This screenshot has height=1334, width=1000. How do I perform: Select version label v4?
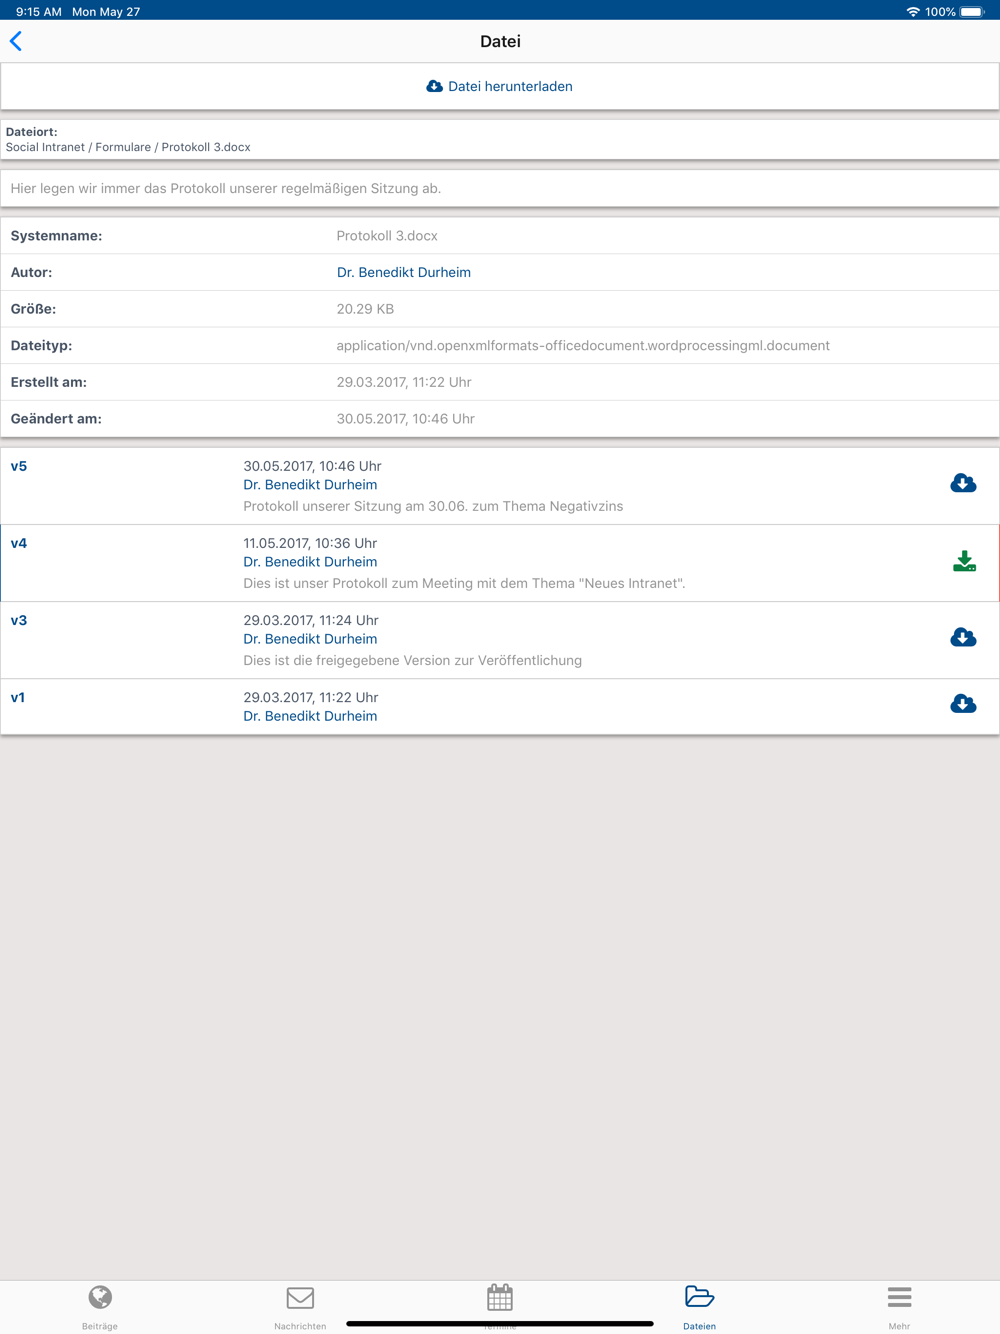pyautogui.click(x=19, y=543)
